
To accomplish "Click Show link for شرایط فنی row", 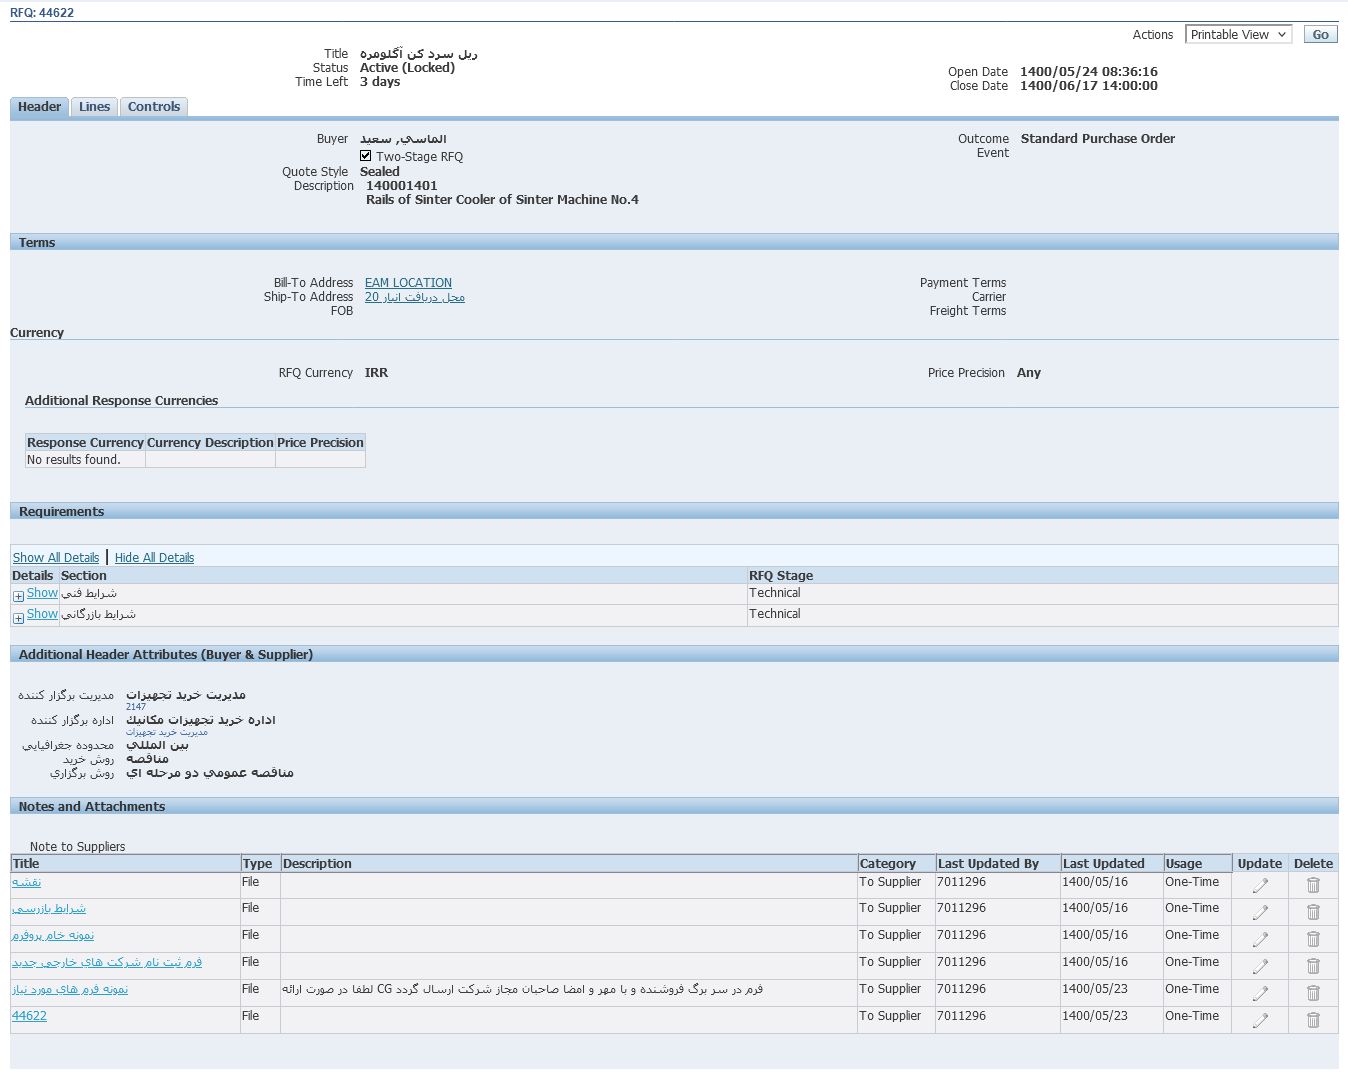I will (x=42, y=593).
